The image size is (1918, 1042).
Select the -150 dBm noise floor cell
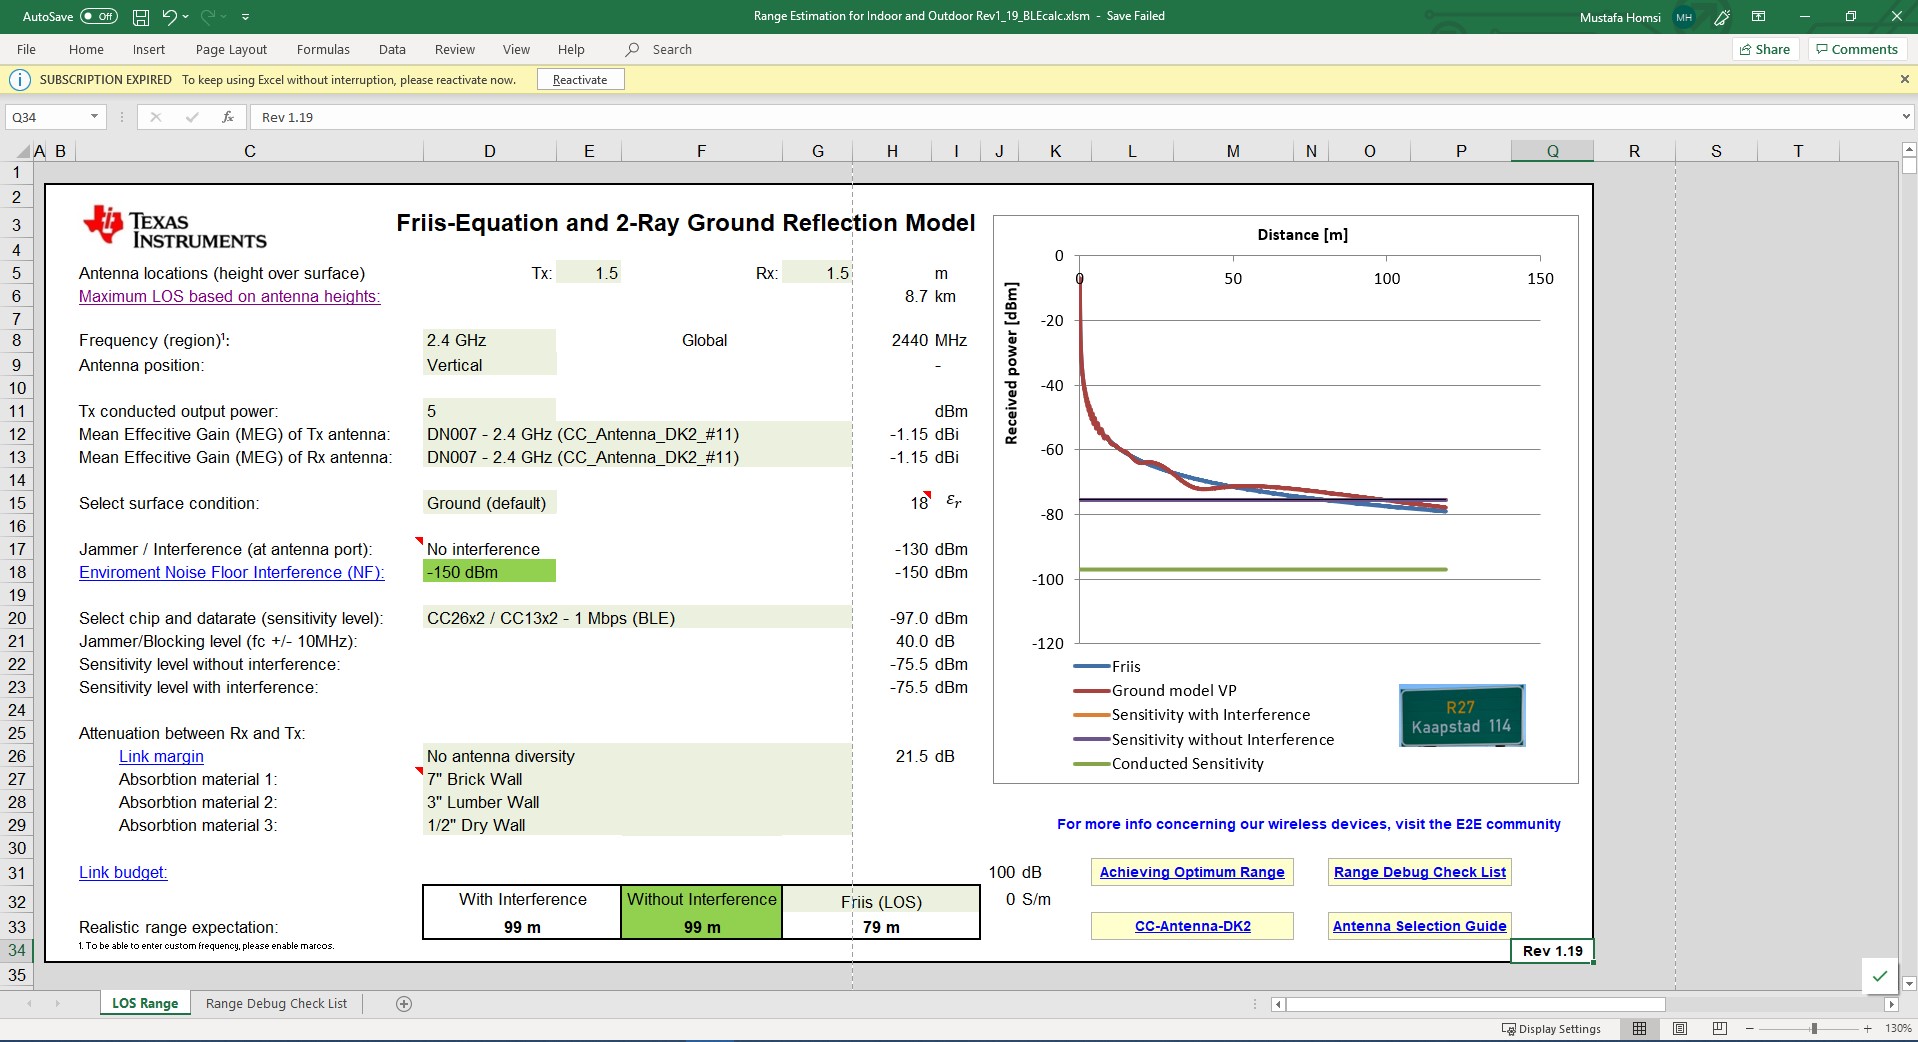click(x=489, y=572)
